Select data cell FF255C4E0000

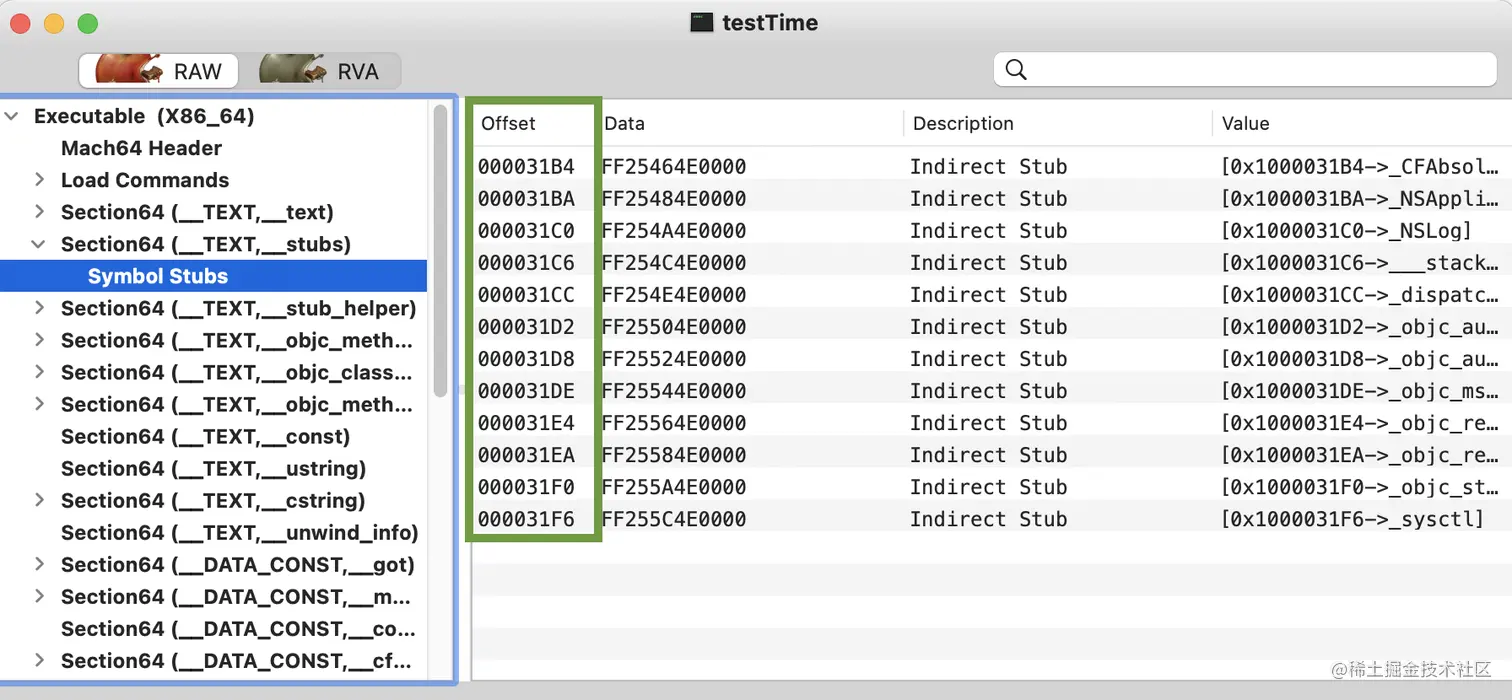tap(674, 518)
